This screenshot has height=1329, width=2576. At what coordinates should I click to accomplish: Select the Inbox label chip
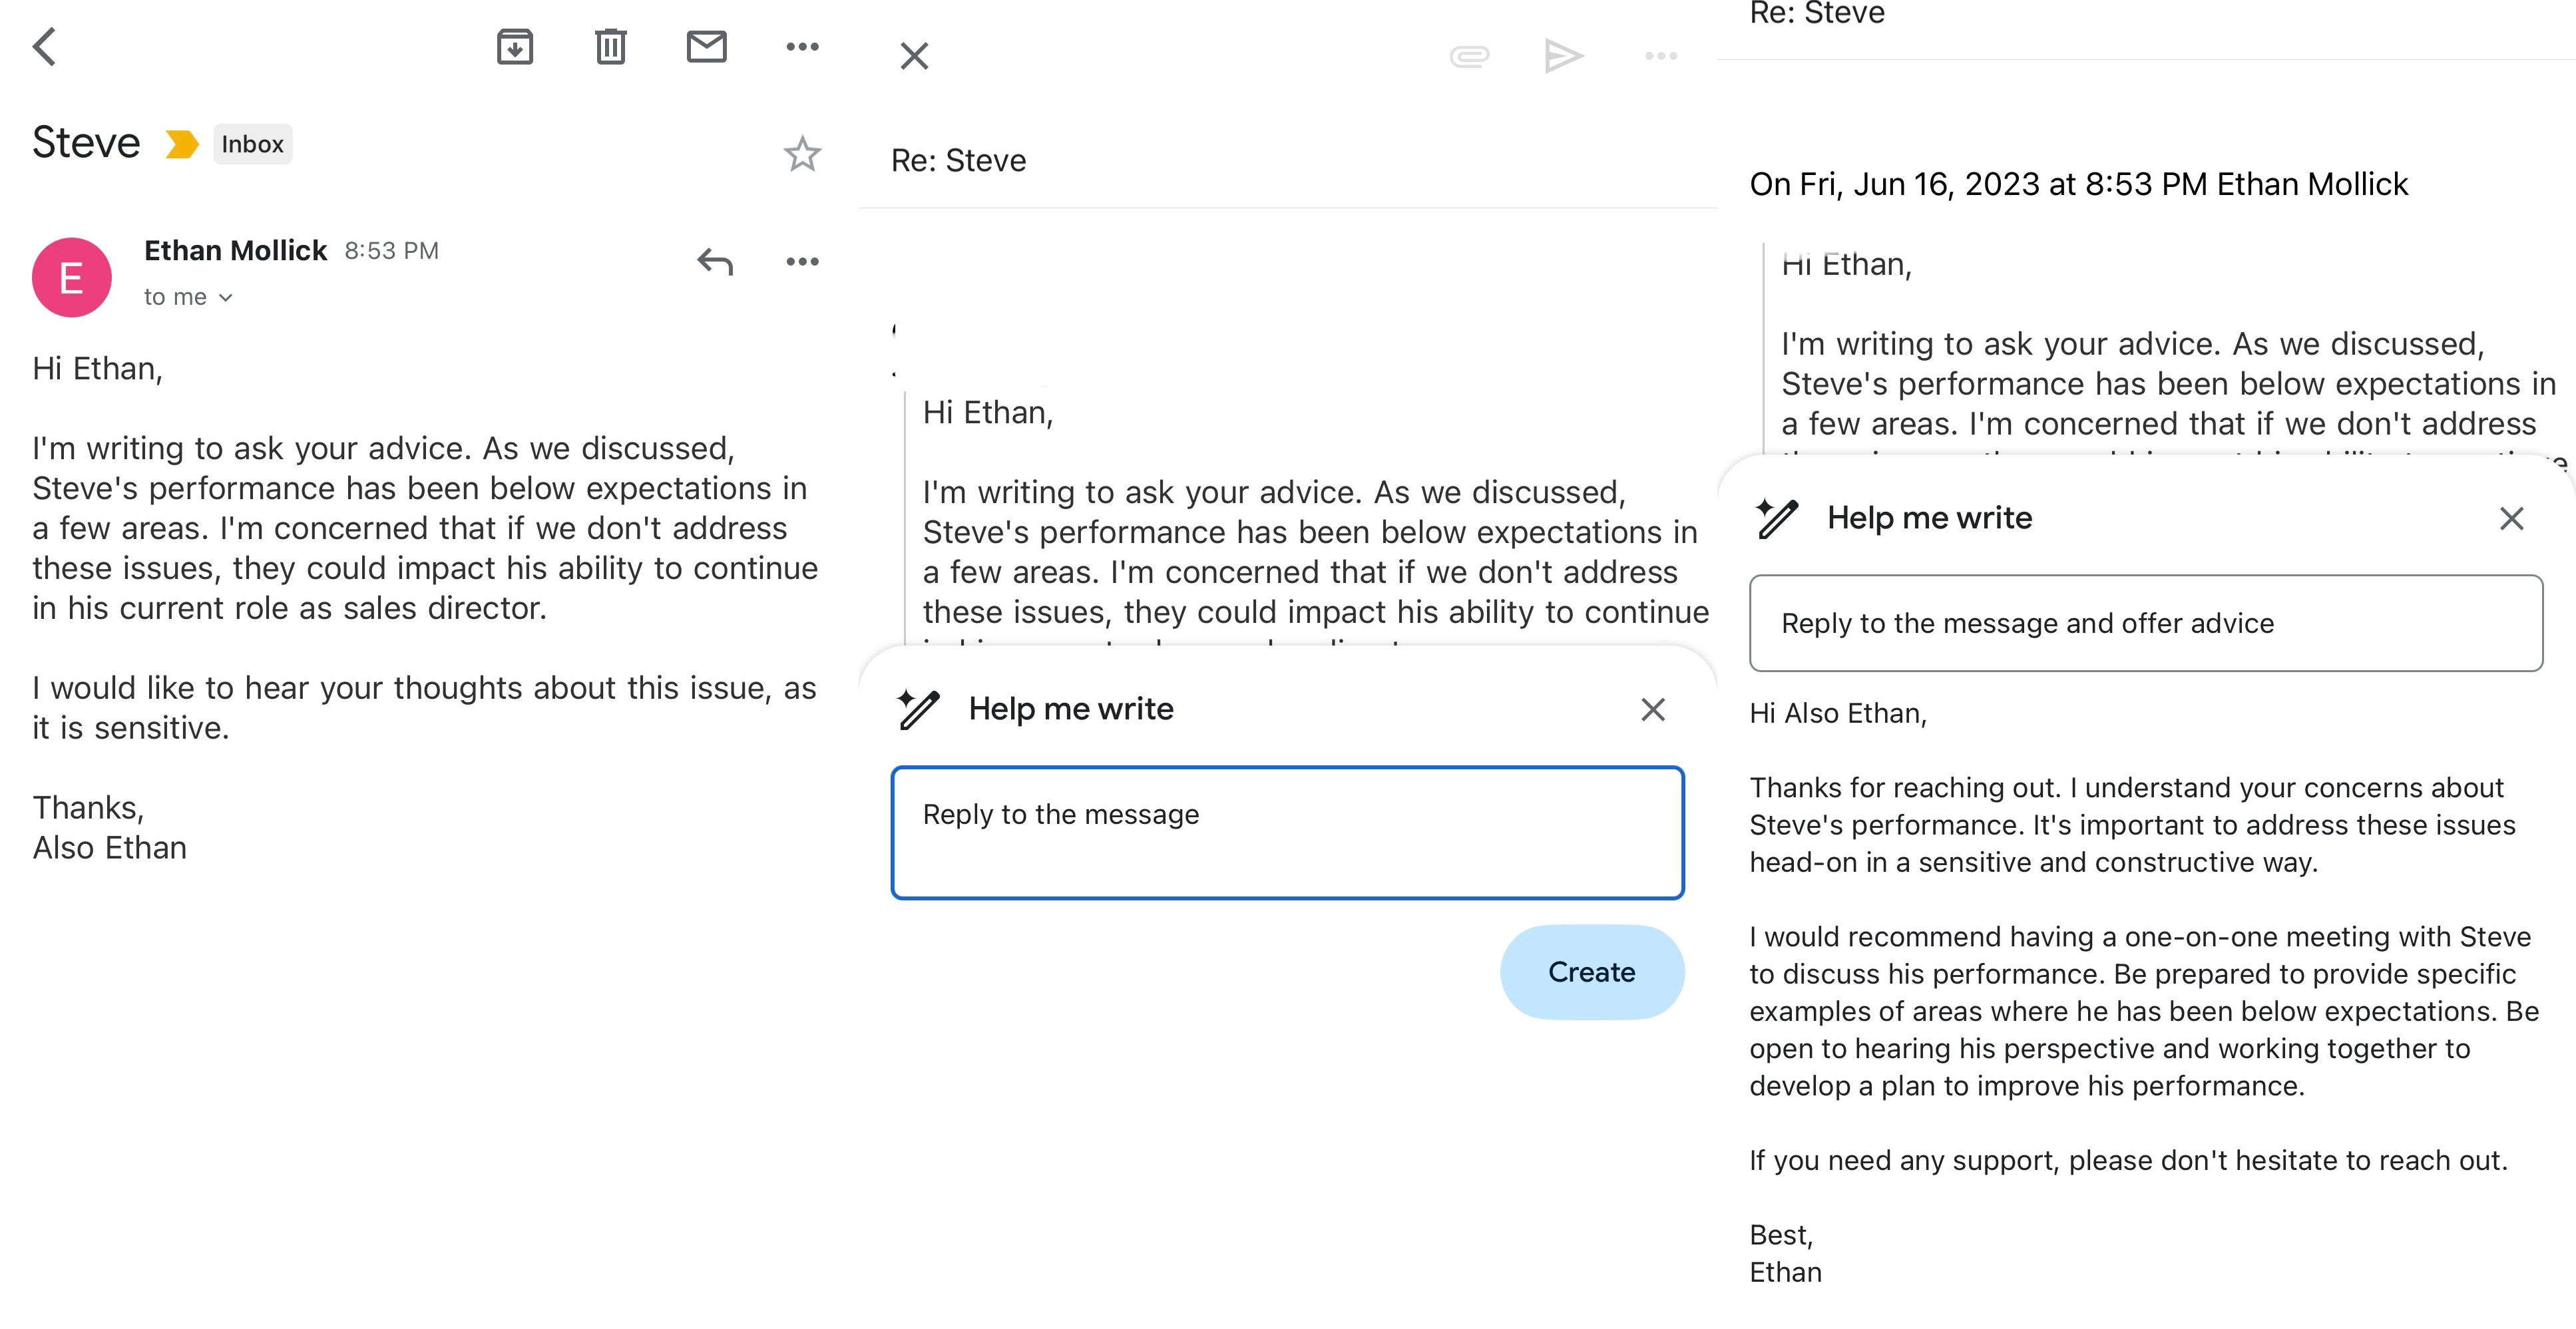point(252,144)
